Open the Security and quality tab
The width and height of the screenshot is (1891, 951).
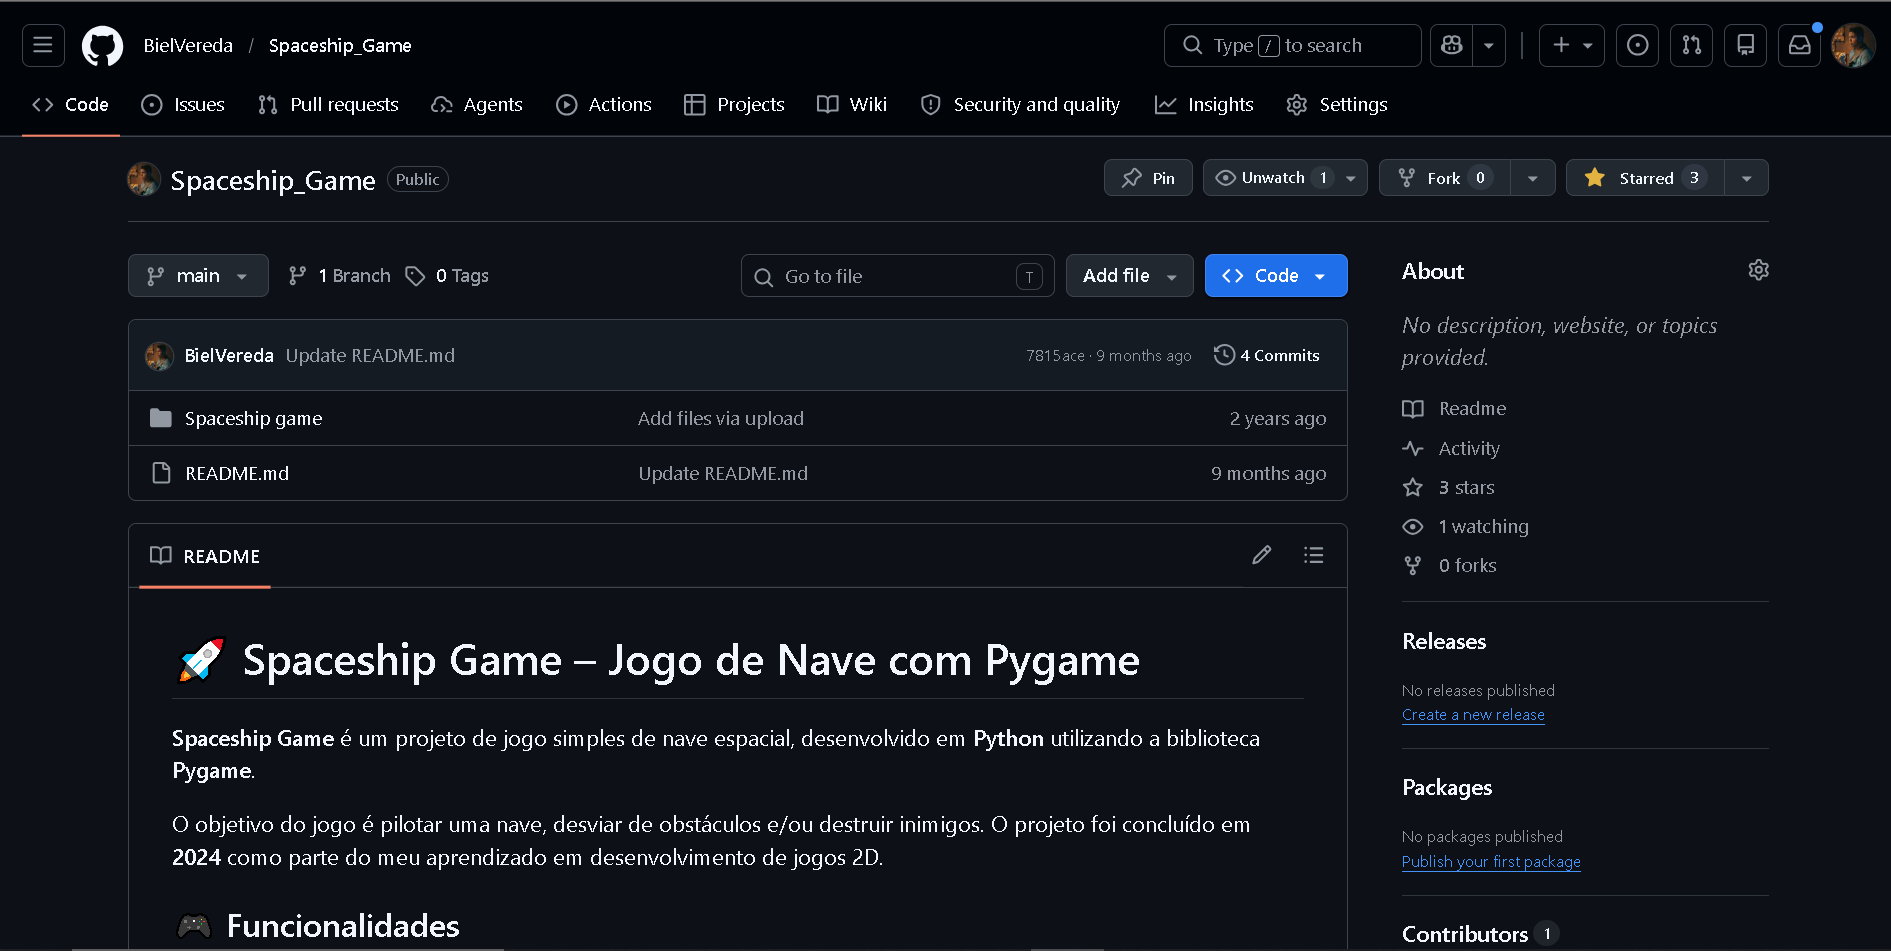(x=1021, y=105)
